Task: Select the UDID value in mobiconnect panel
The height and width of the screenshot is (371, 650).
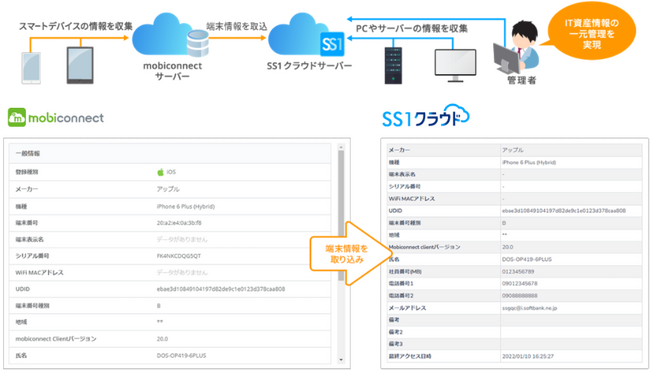Action: 221,289
